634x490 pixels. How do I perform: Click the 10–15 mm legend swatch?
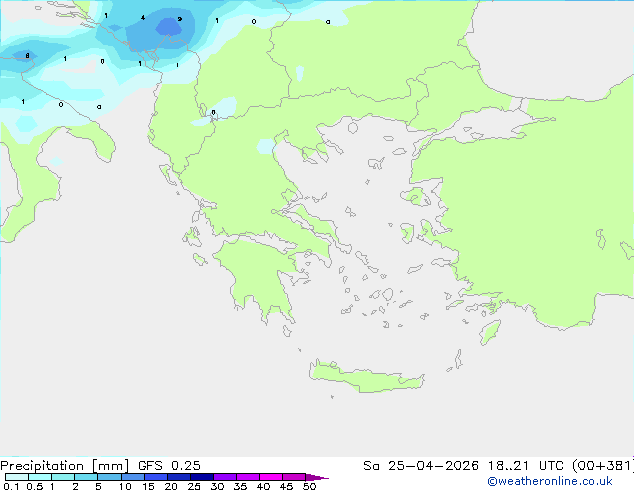(132, 477)
